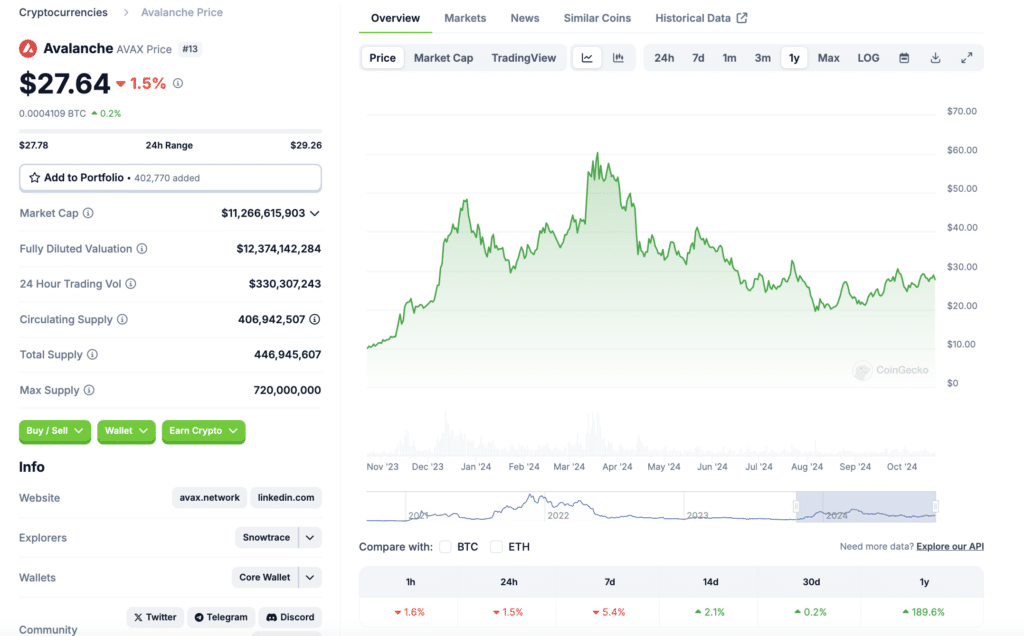
Task: Switch to the Overview tab
Action: point(395,18)
